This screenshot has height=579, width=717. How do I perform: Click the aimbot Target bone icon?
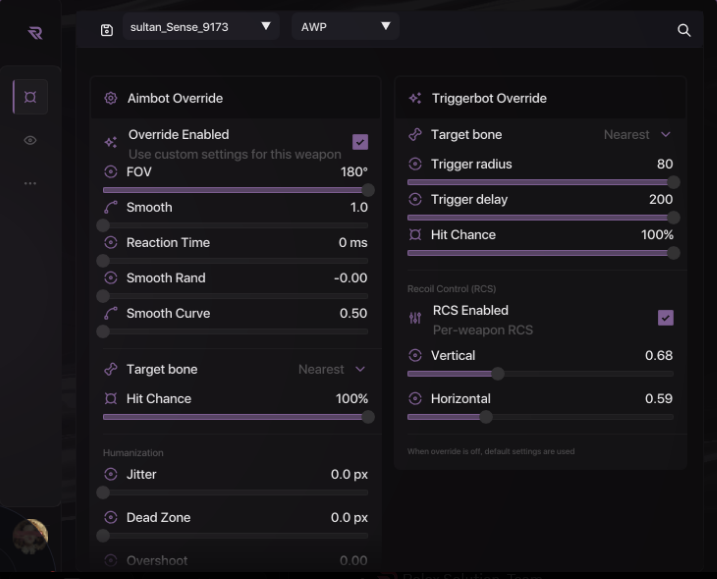111,369
